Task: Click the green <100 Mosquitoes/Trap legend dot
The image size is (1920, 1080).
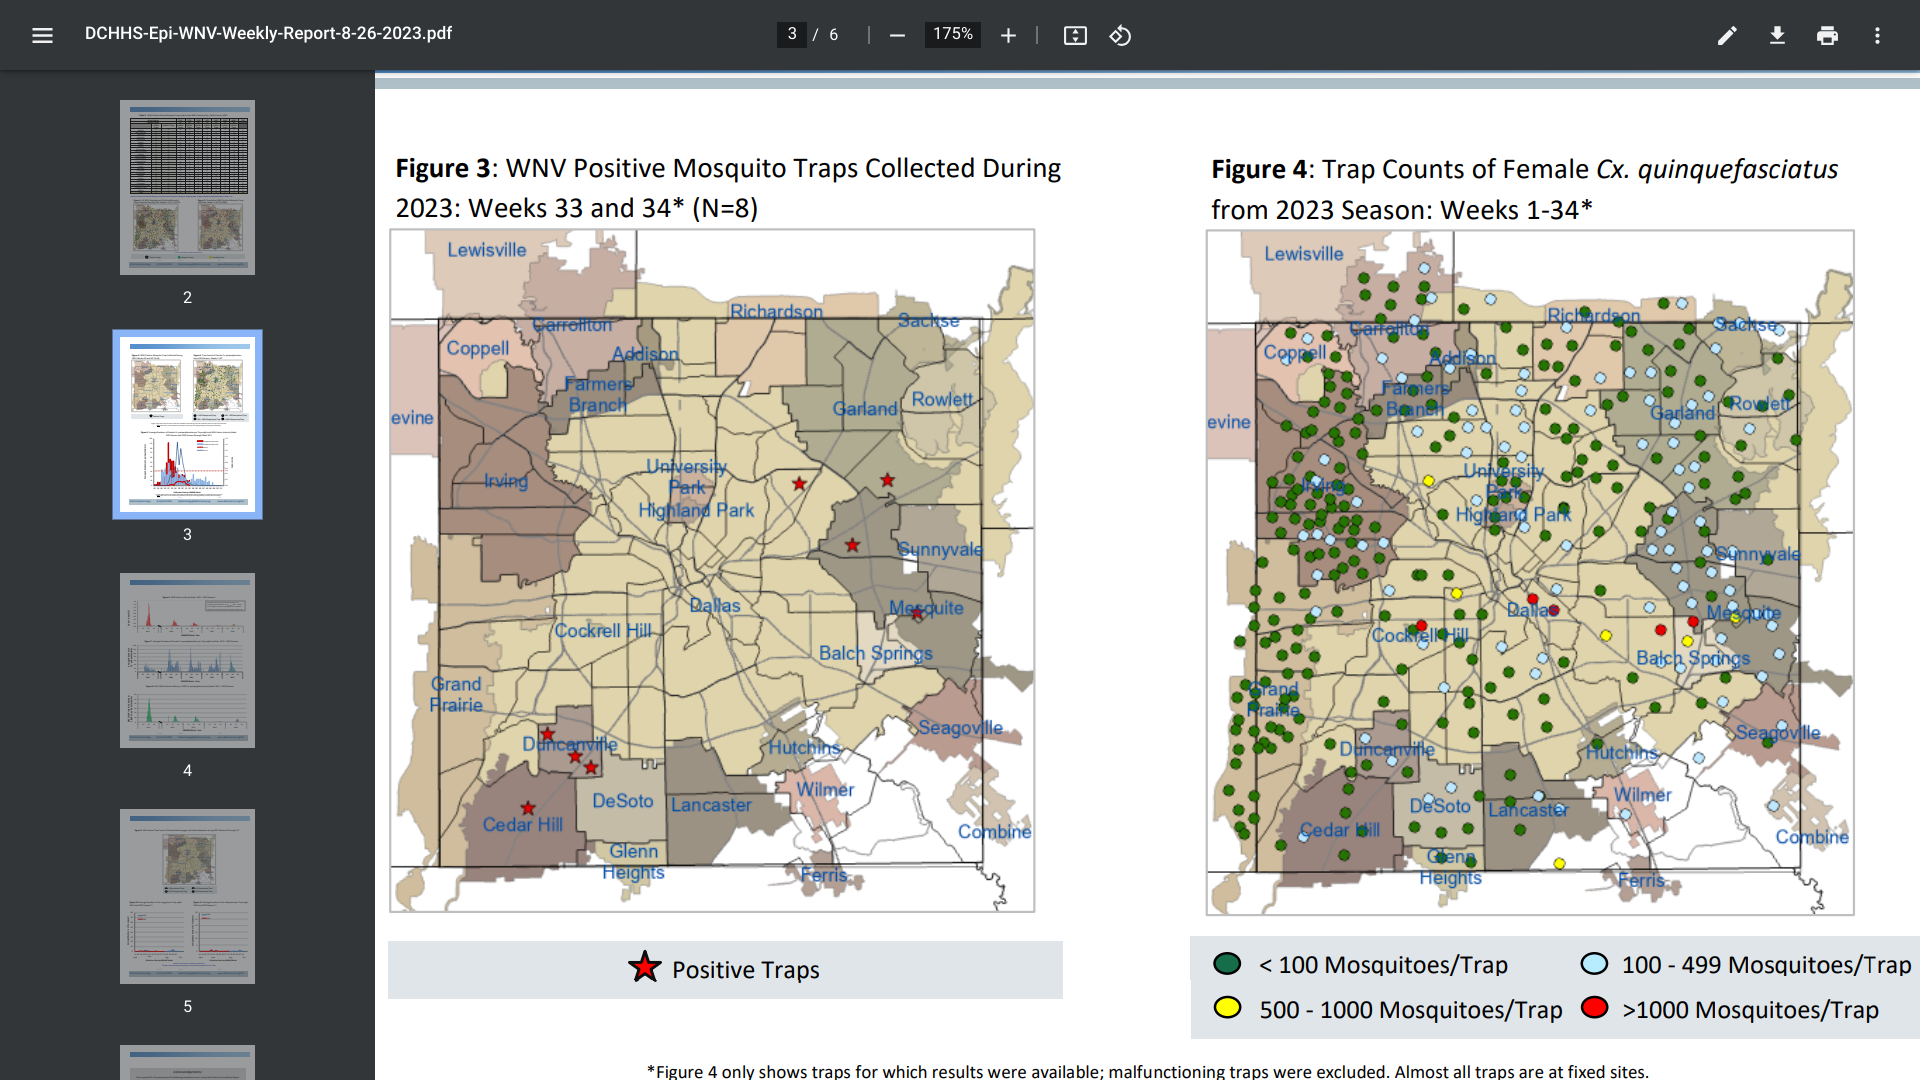Action: coord(1227,964)
